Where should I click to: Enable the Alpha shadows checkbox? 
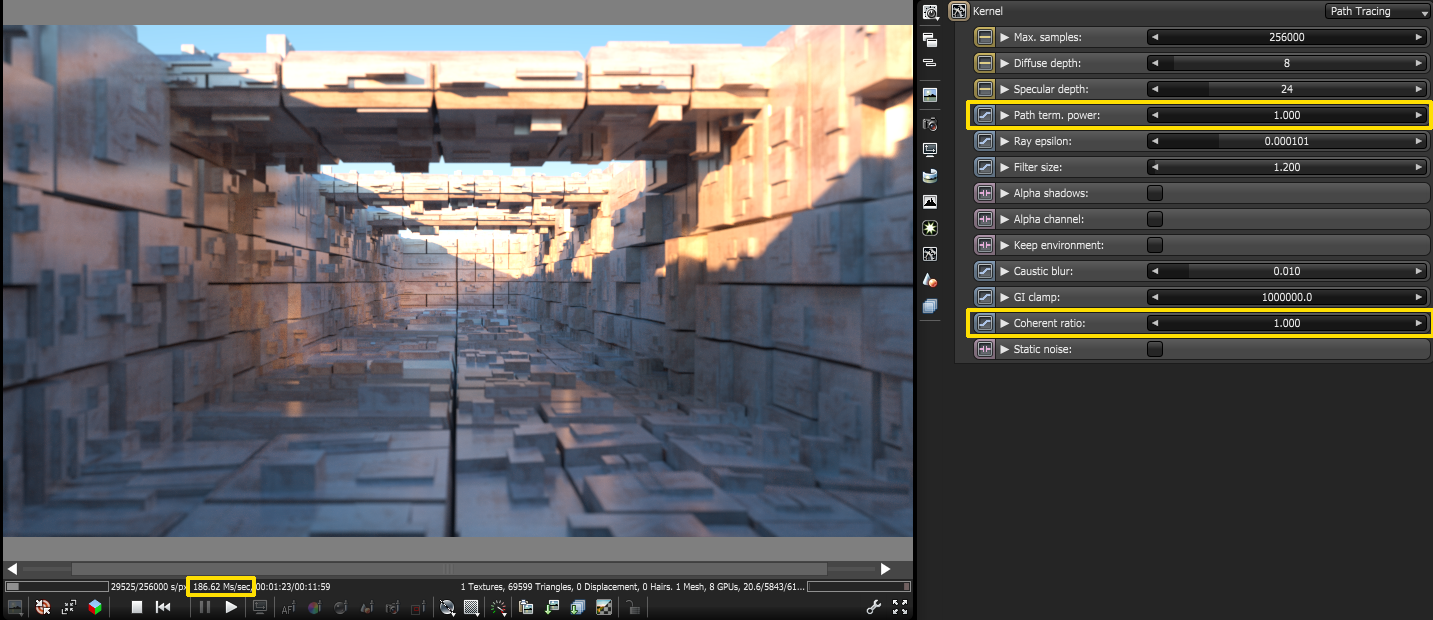coord(1155,193)
